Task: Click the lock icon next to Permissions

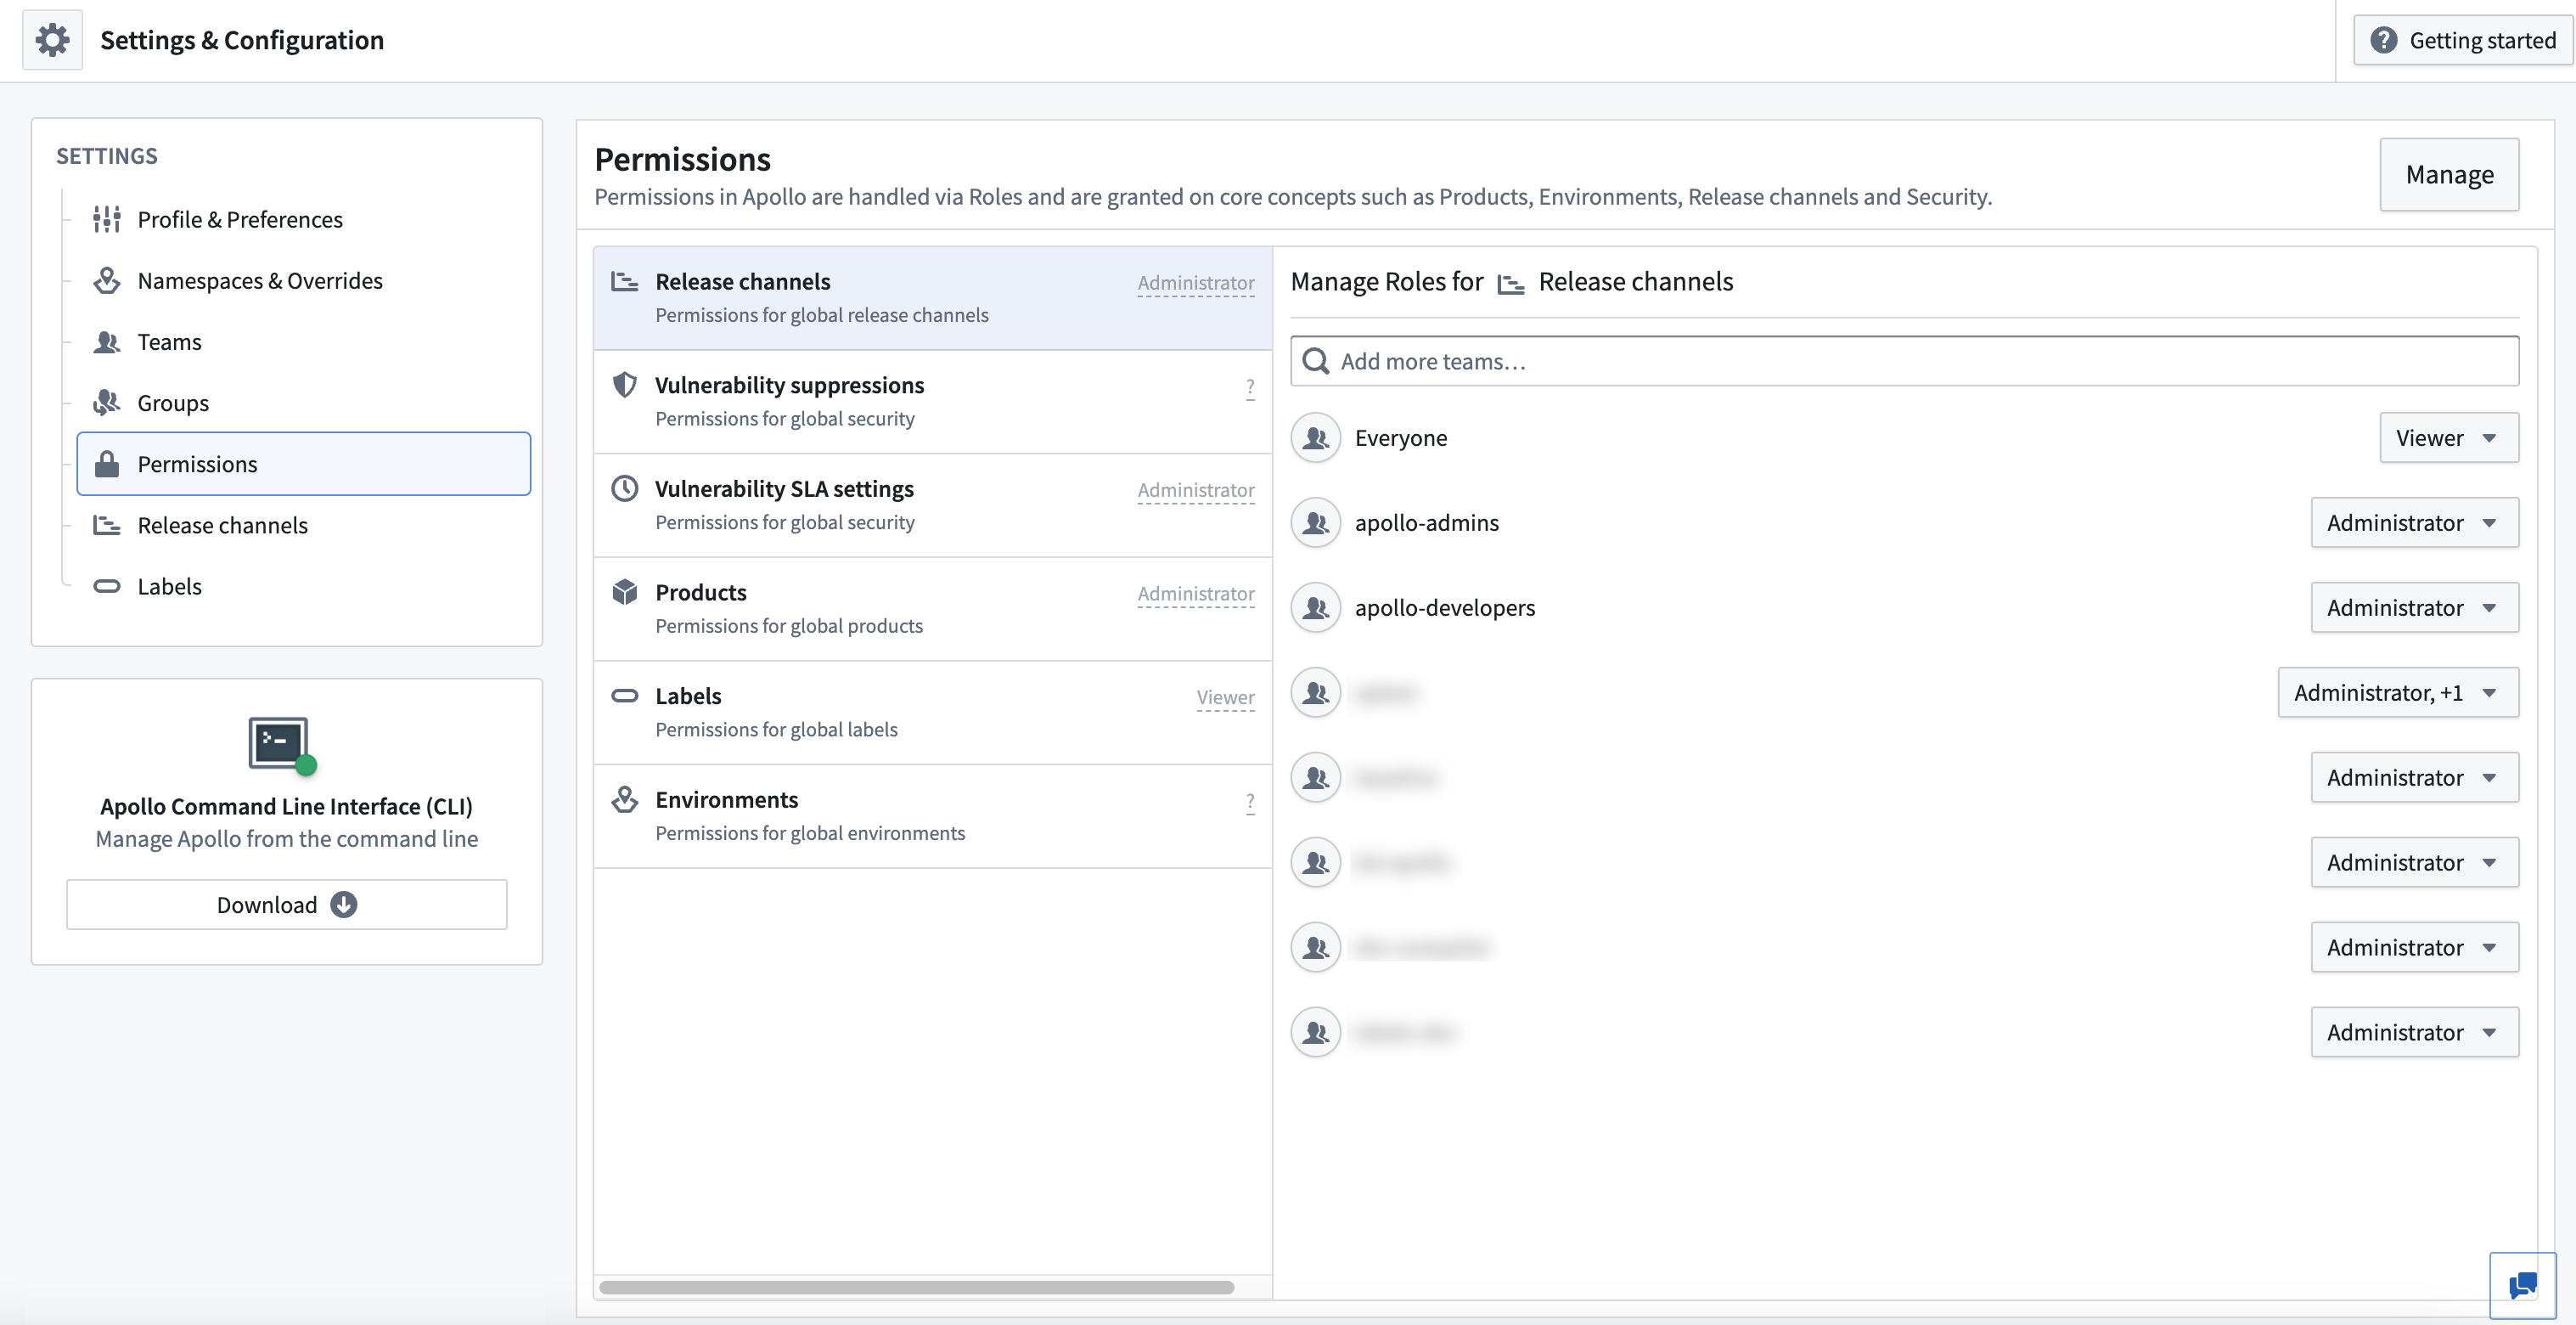Action: click(107, 464)
